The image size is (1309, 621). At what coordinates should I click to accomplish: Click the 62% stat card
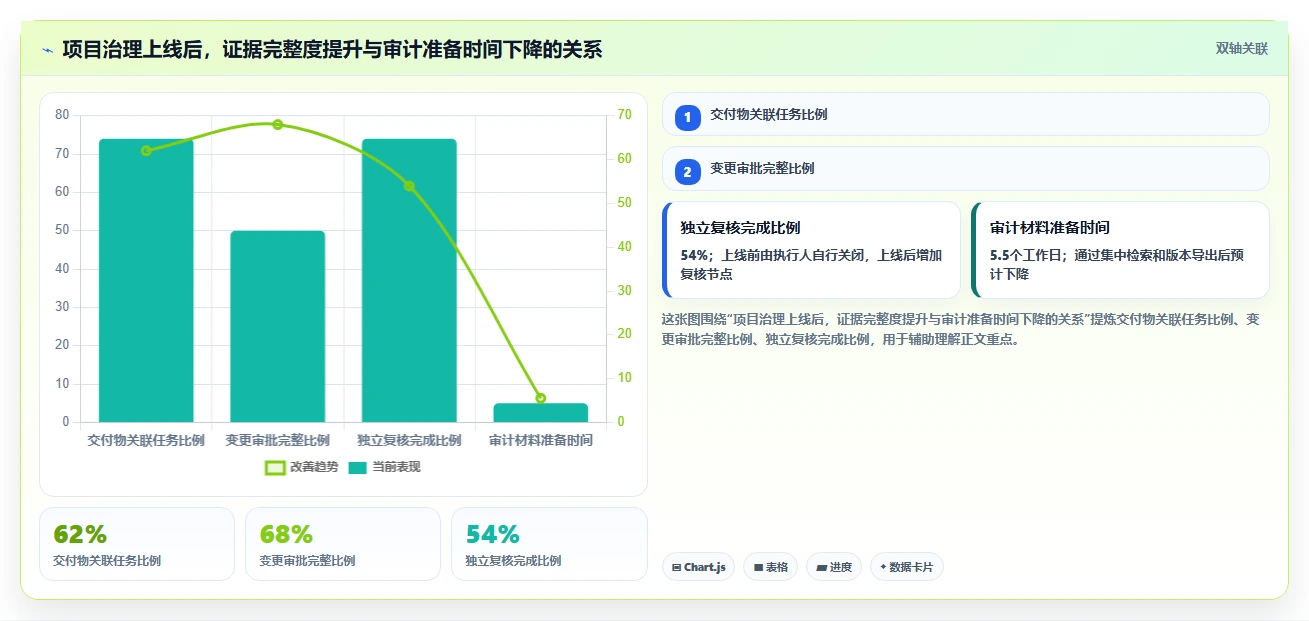(137, 544)
